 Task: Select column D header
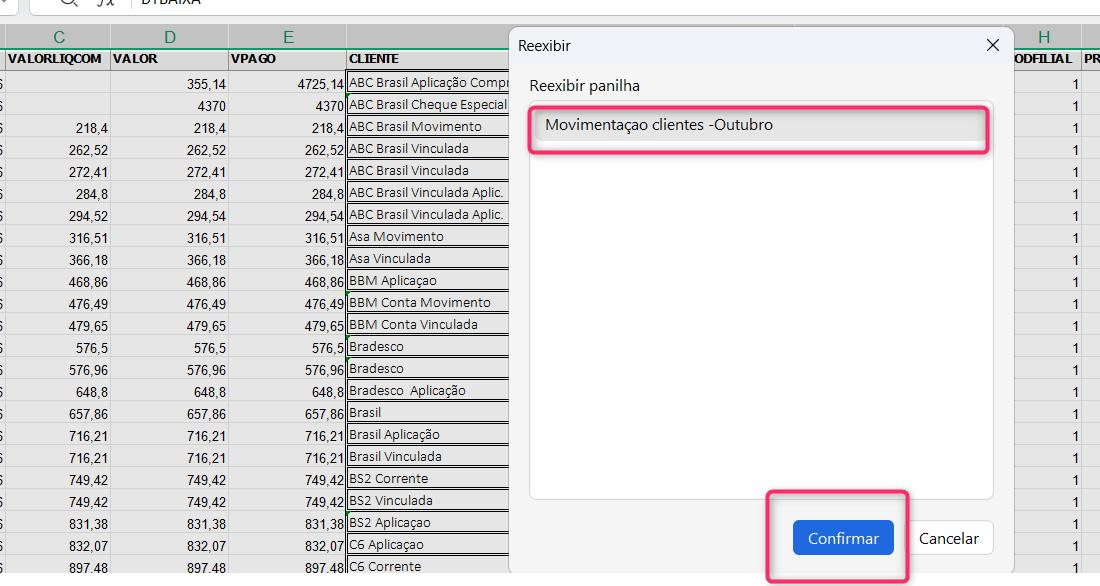point(170,37)
